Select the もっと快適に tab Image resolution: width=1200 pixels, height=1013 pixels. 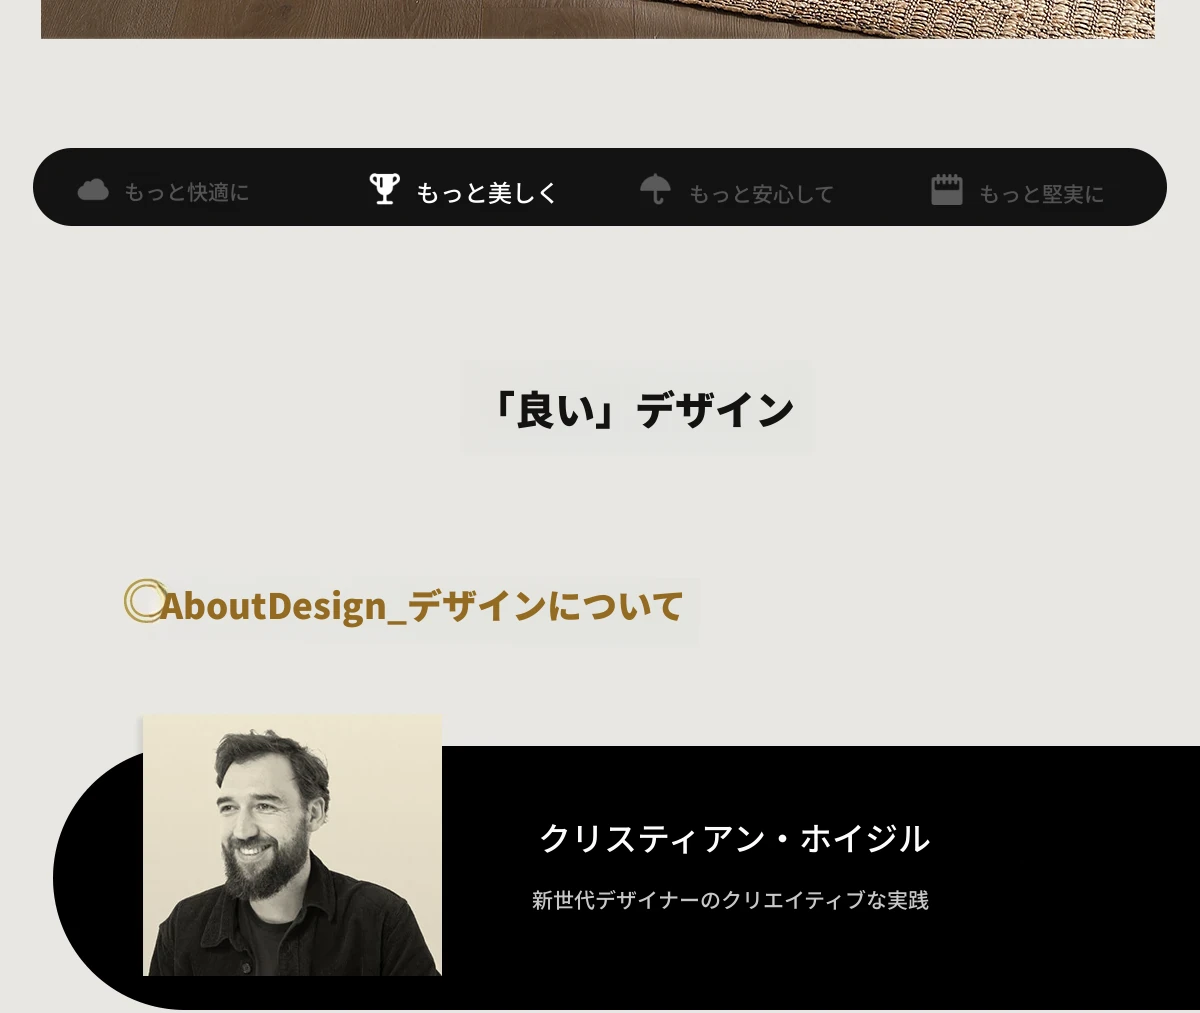tap(164, 190)
